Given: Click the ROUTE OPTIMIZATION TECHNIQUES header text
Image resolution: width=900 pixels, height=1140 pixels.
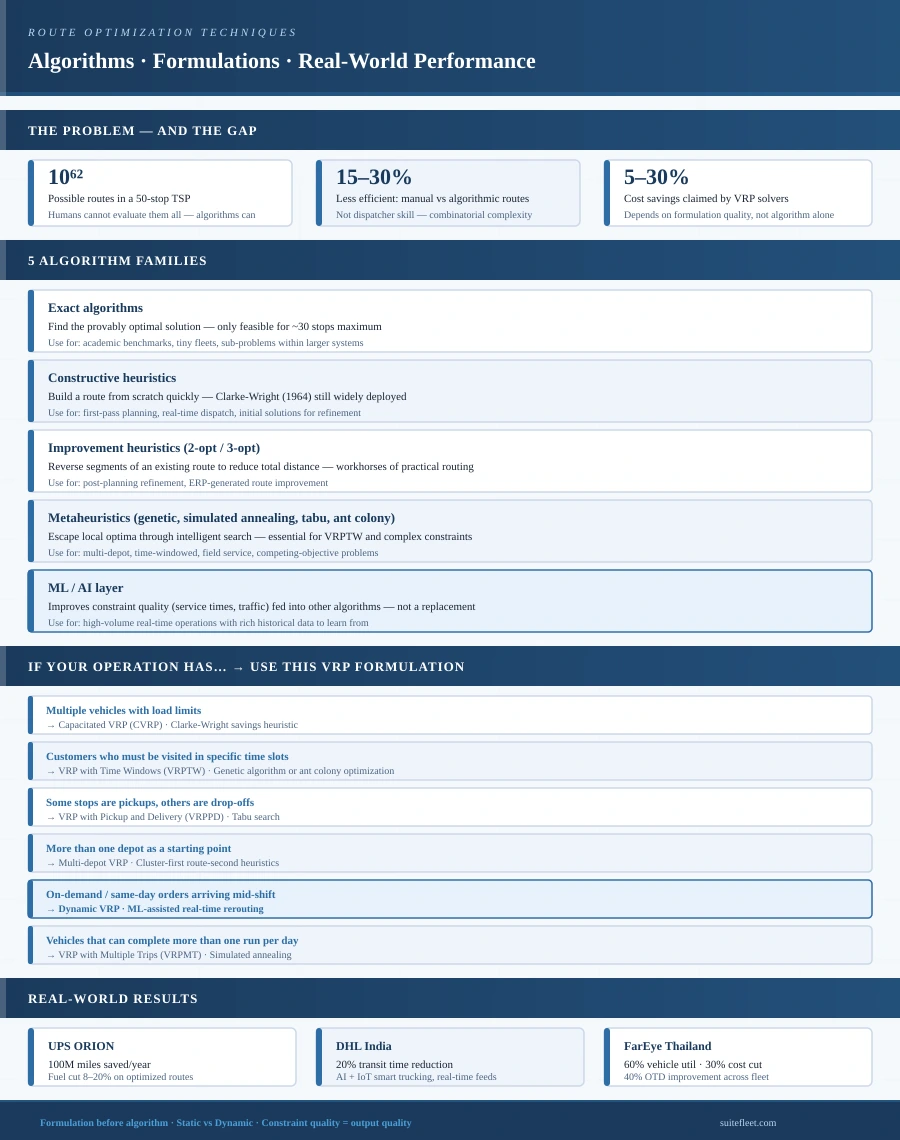Looking at the screenshot, I should 162,32.
